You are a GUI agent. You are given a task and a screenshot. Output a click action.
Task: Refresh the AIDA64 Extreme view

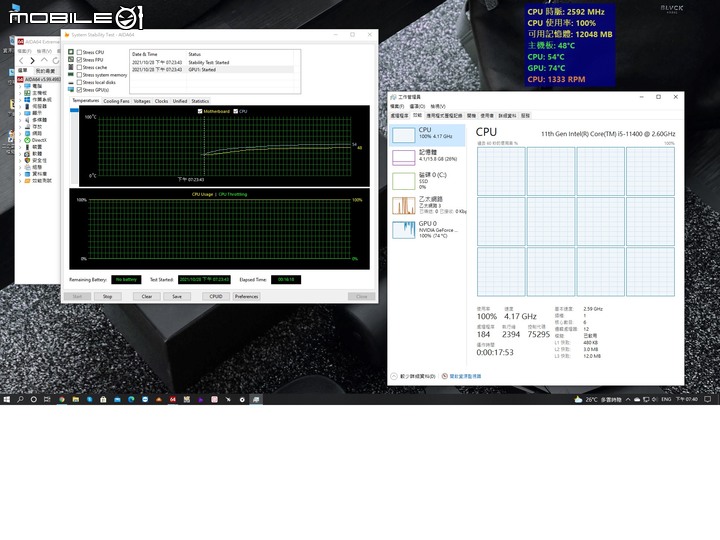point(56,61)
